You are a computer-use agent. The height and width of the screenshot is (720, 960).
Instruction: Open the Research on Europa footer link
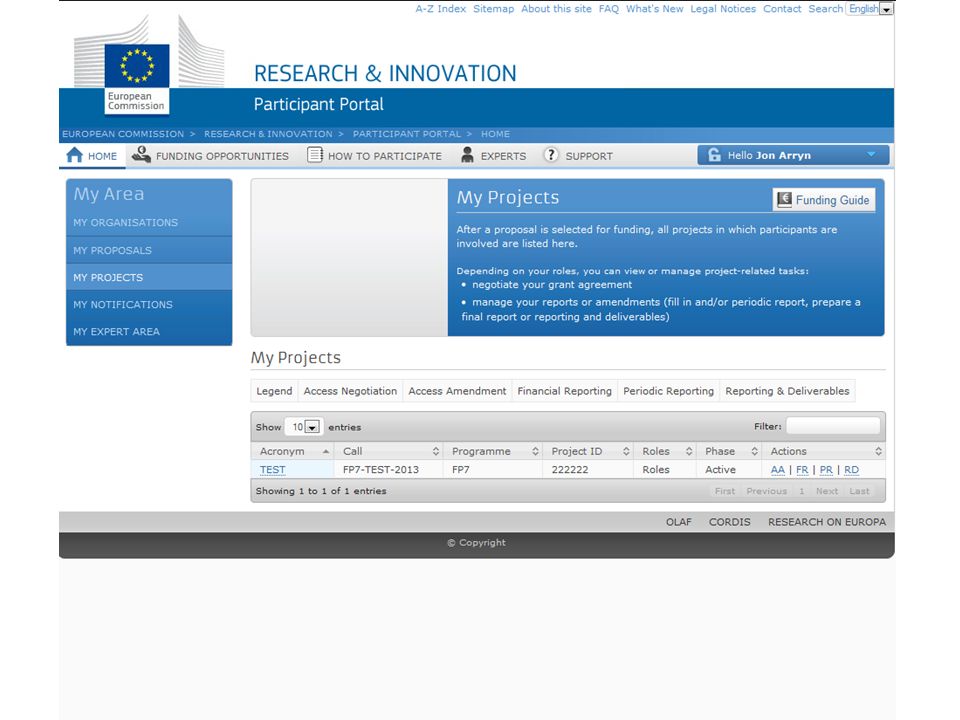(827, 522)
